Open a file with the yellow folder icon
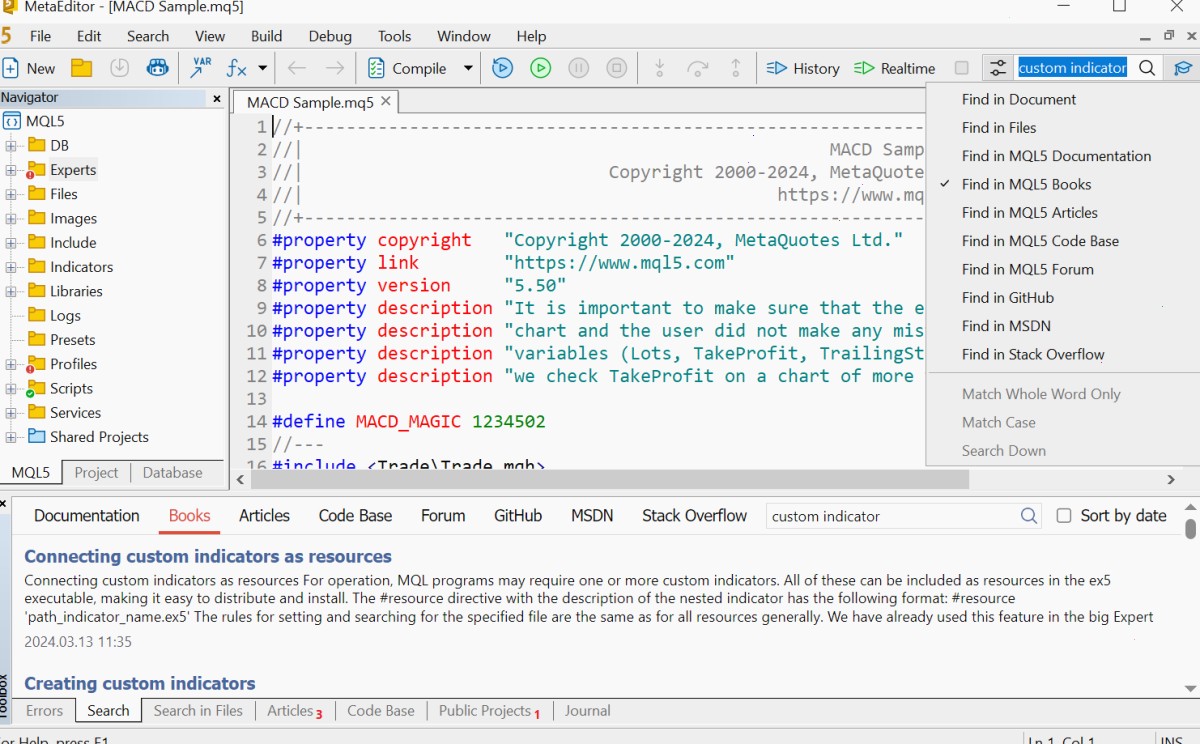1200x744 pixels. (x=82, y=68)
